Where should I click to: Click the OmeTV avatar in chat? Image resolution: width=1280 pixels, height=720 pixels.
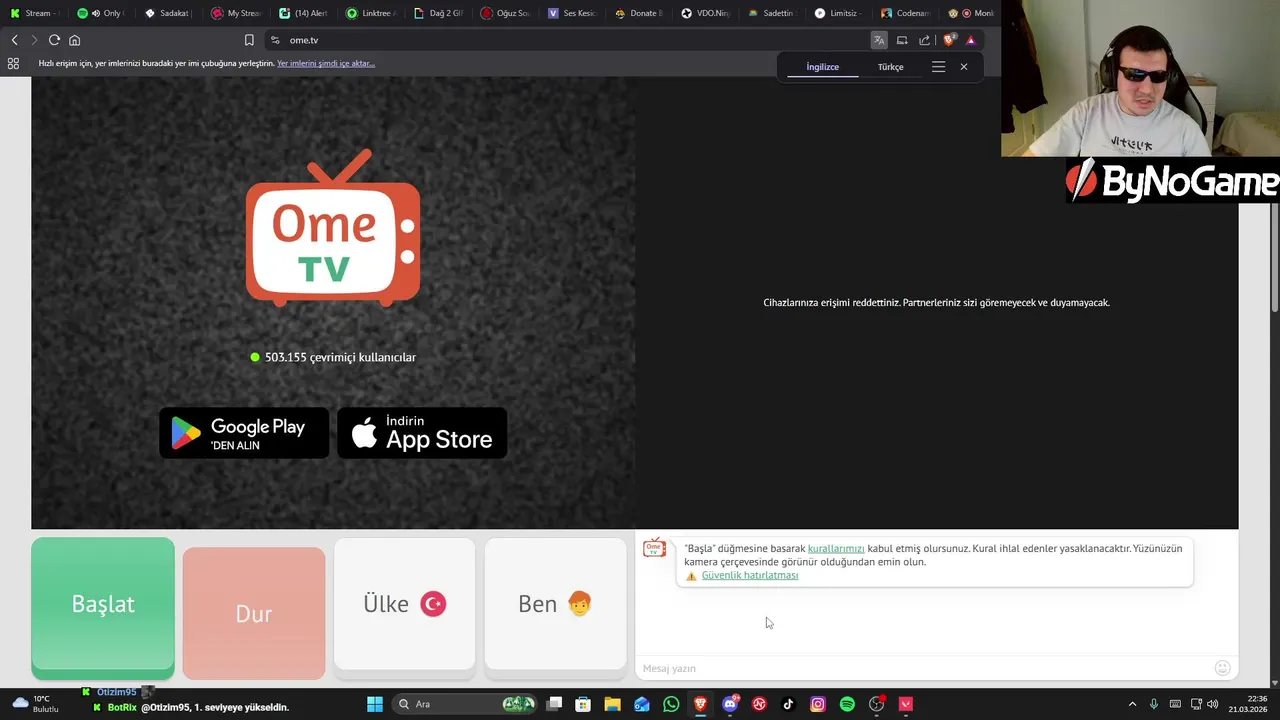pyautogui.click(x=654, y=548)
